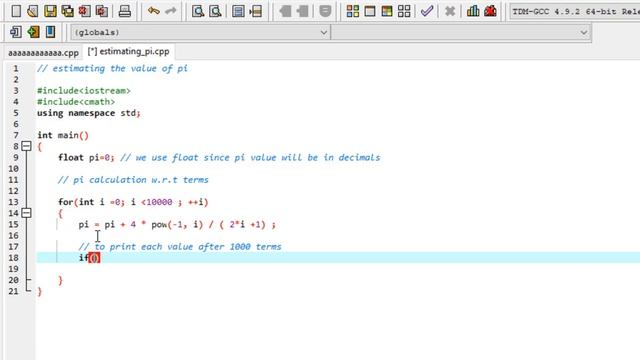Open the TDM-GCC 4.9.2 compiler dropdown
This screenshot has height=360, width=640.
pyautogui.click(x=575, y=11)
